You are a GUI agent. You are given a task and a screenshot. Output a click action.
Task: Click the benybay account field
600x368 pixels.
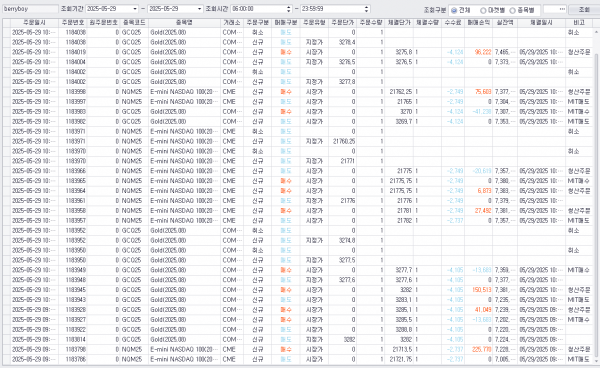pyautogui.click(x=30, y=9)
